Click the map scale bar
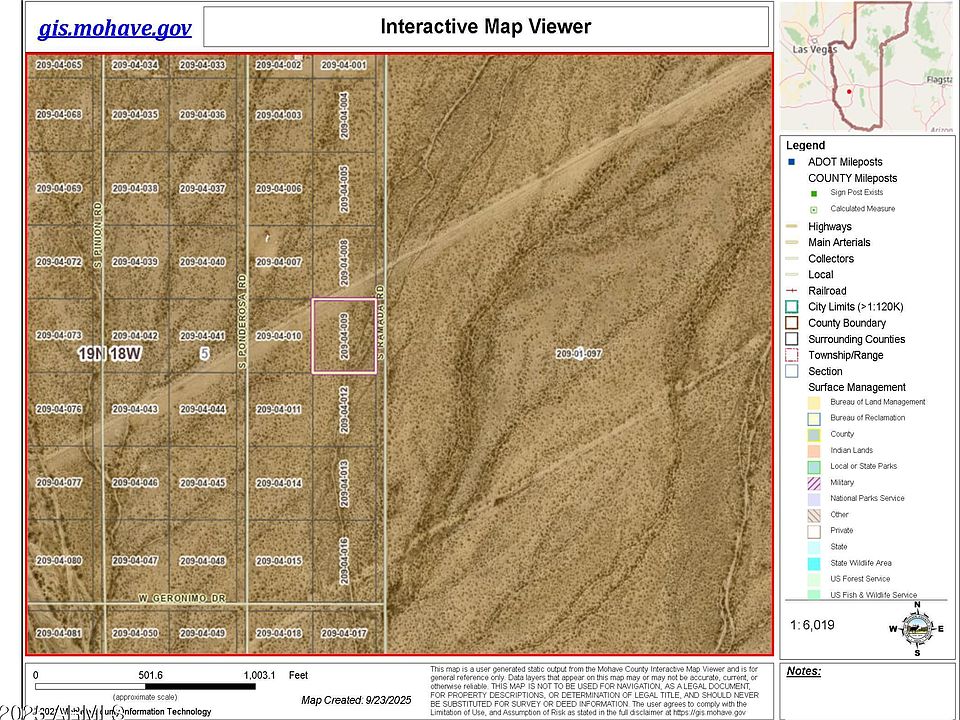The height and width of the screenshot is (720, 960). click(145, 687)
